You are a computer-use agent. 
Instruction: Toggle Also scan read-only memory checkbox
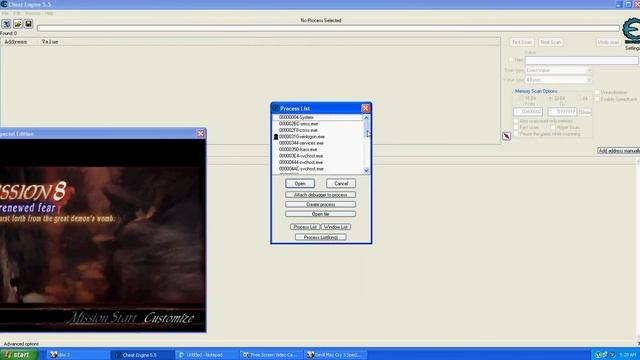click(516, 121)
